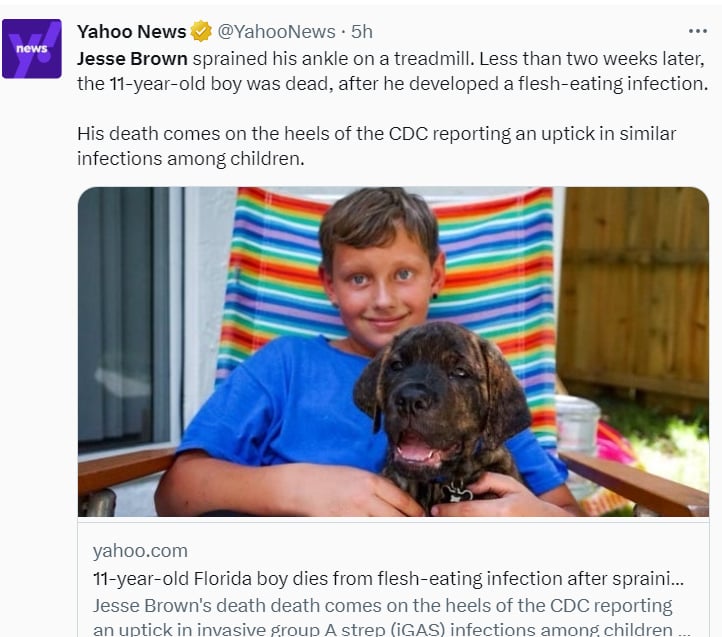722x637 pixels.
Task: Open the three-dot more options menu
Action: (x=698, y=31)
